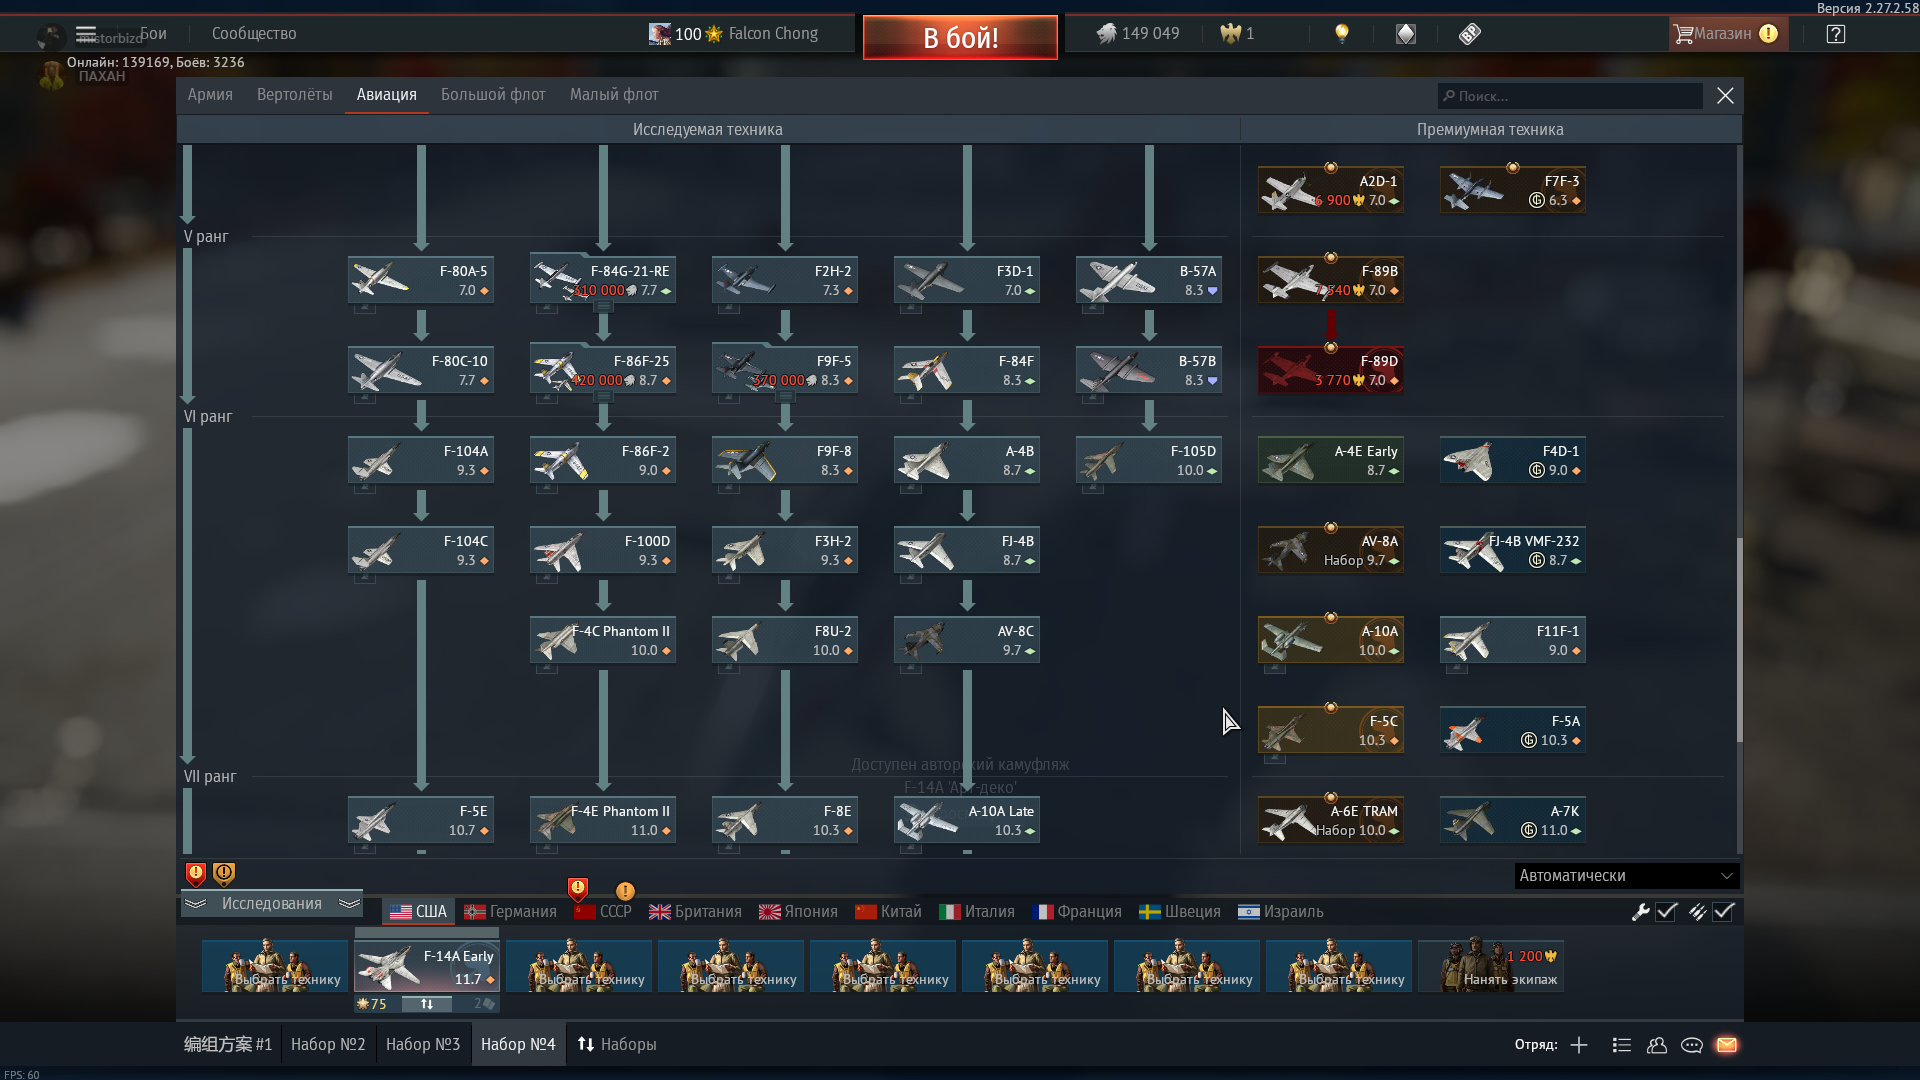Switch to the Малый флот tab
The height and width of the screenshot is (1080, 1920).
[614, 94]
